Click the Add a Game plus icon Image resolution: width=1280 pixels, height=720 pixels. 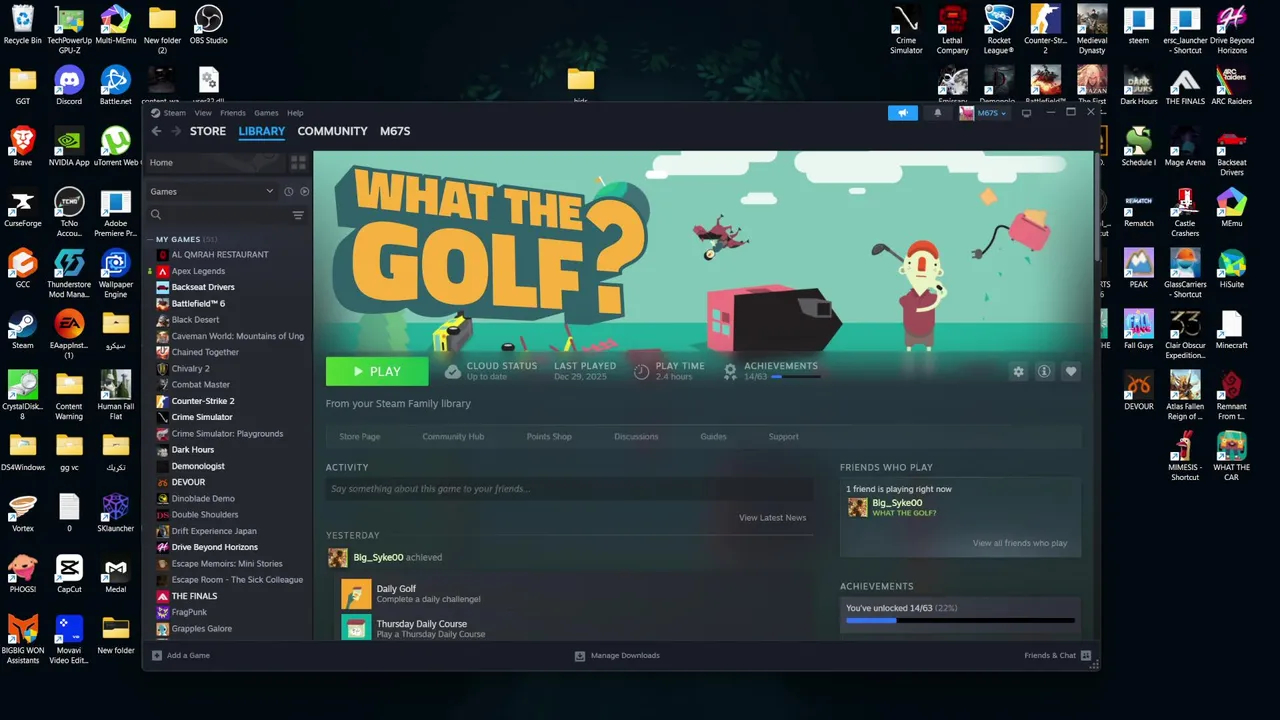coord(157,655)
